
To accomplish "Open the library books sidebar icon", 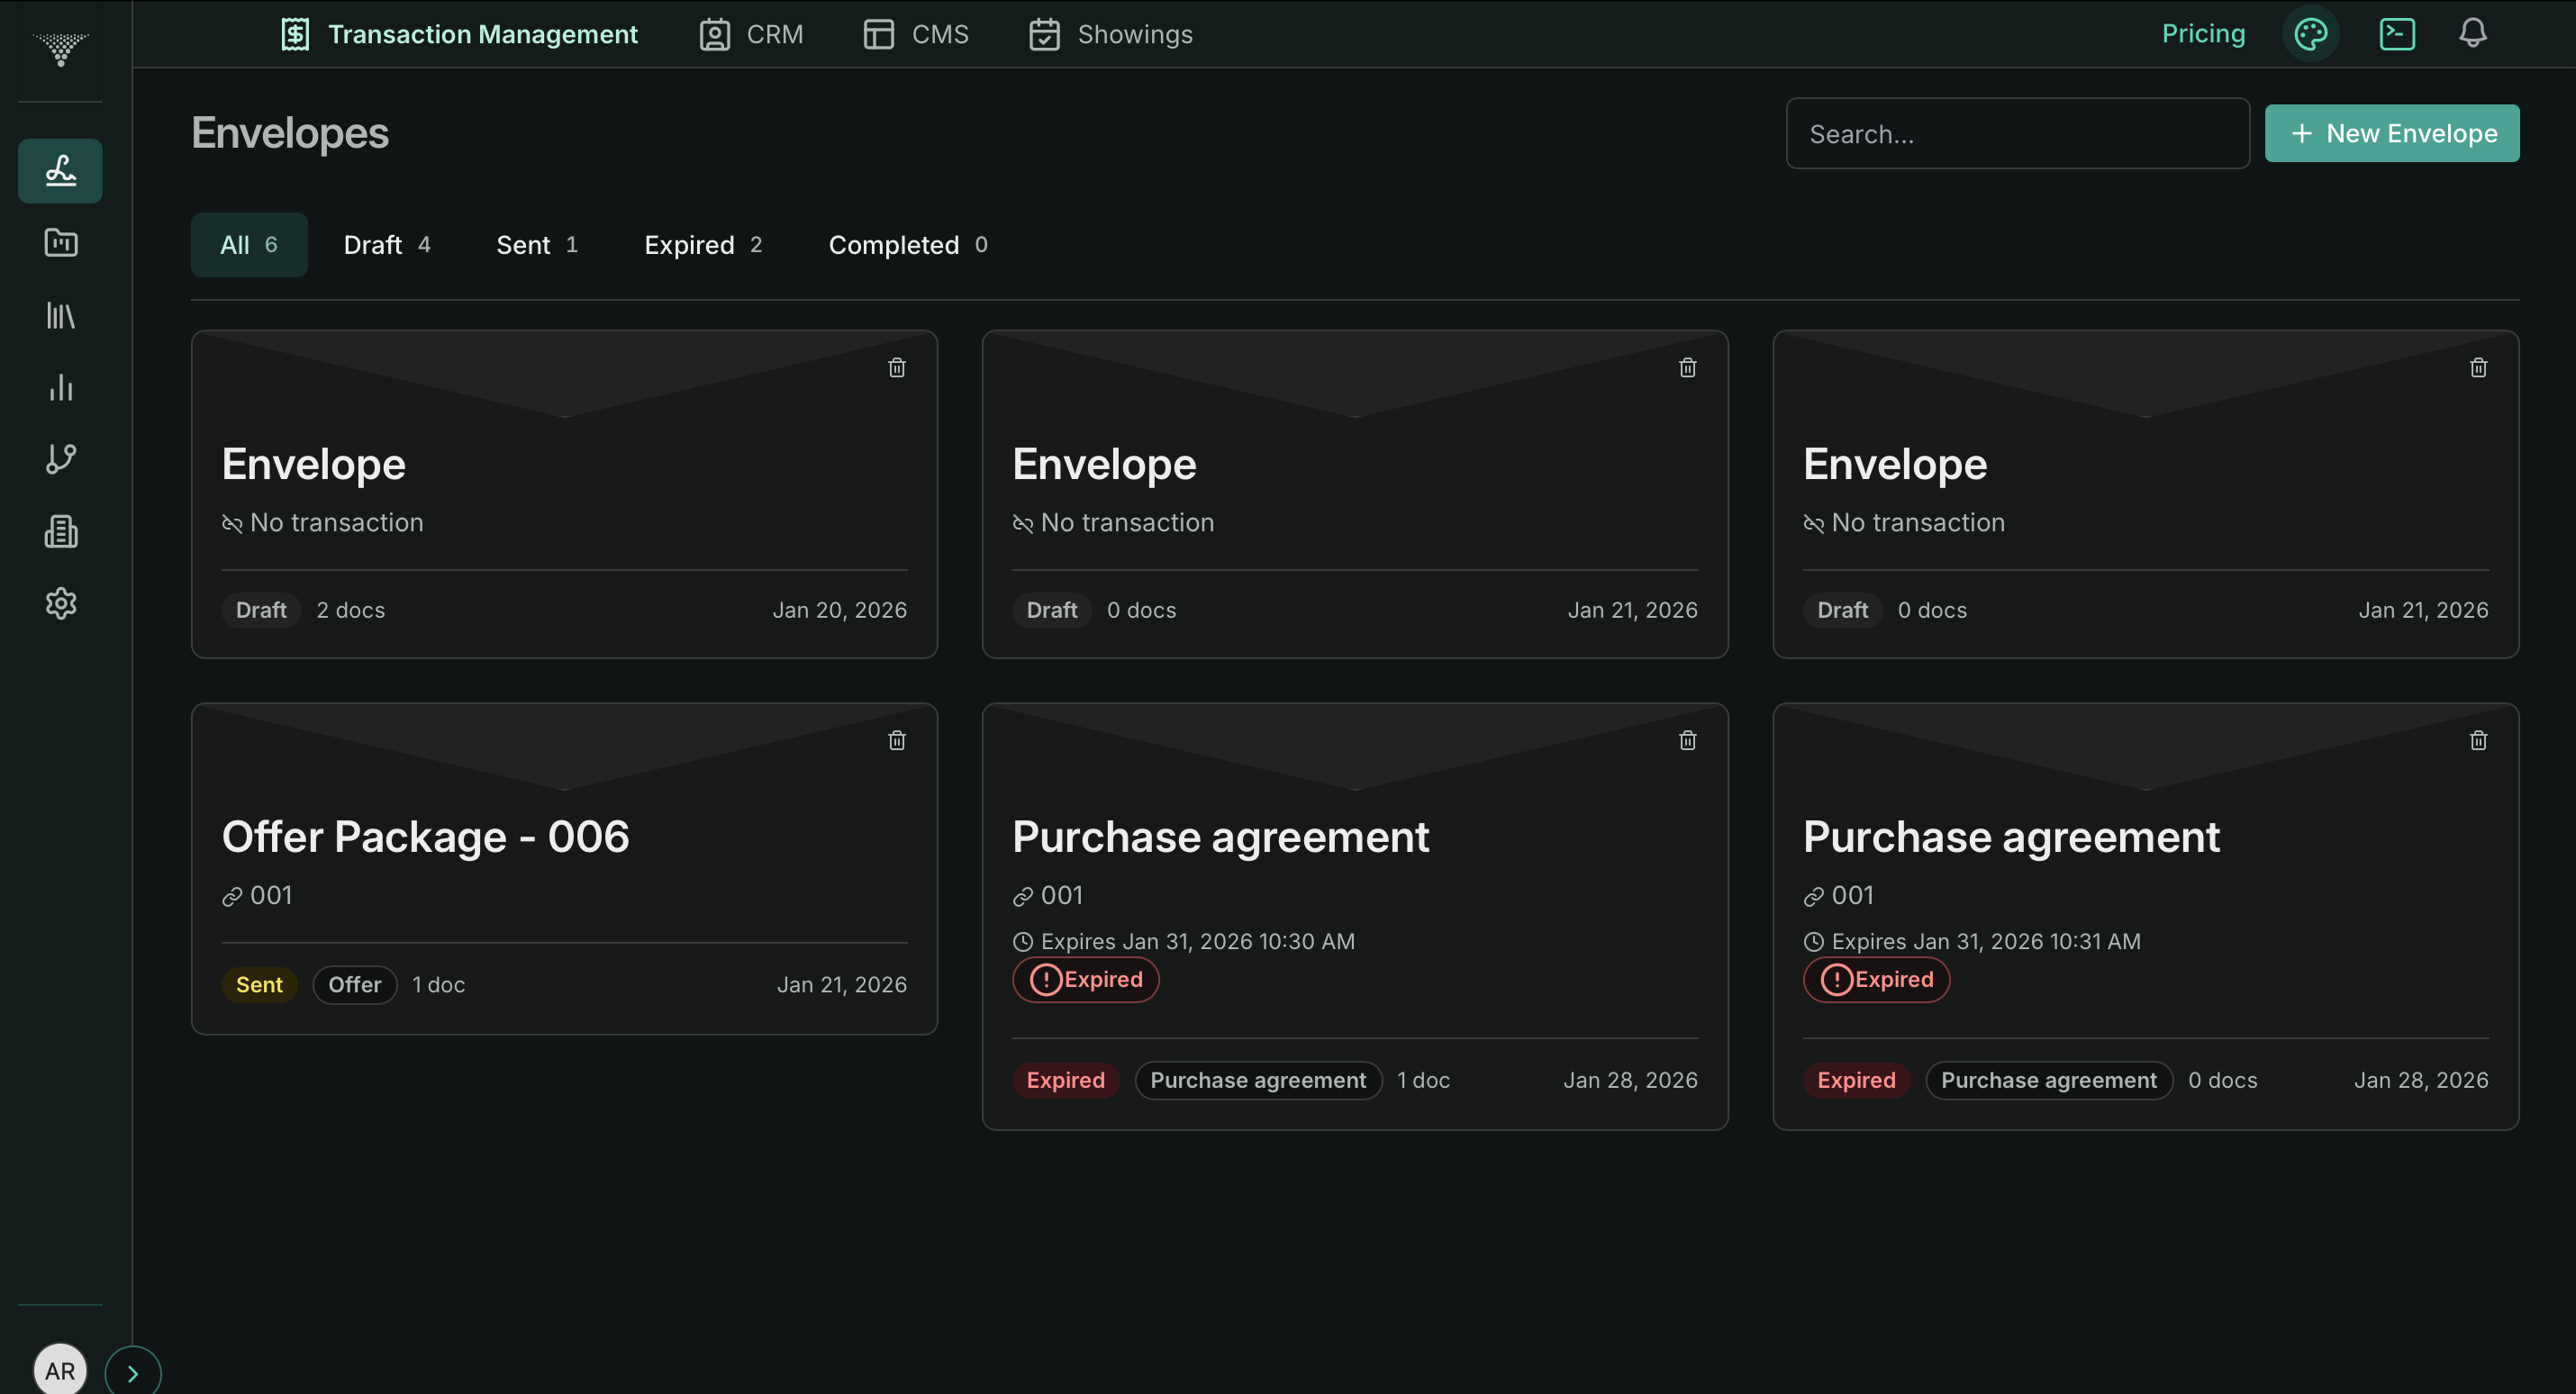I will 60,316.
